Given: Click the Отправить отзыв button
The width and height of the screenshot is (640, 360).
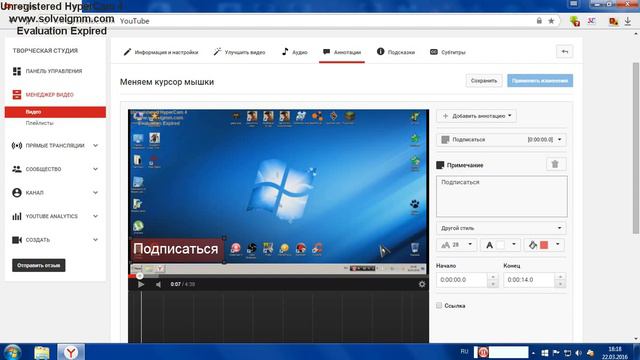Looking at the screenshot, I should pos(39,265).
